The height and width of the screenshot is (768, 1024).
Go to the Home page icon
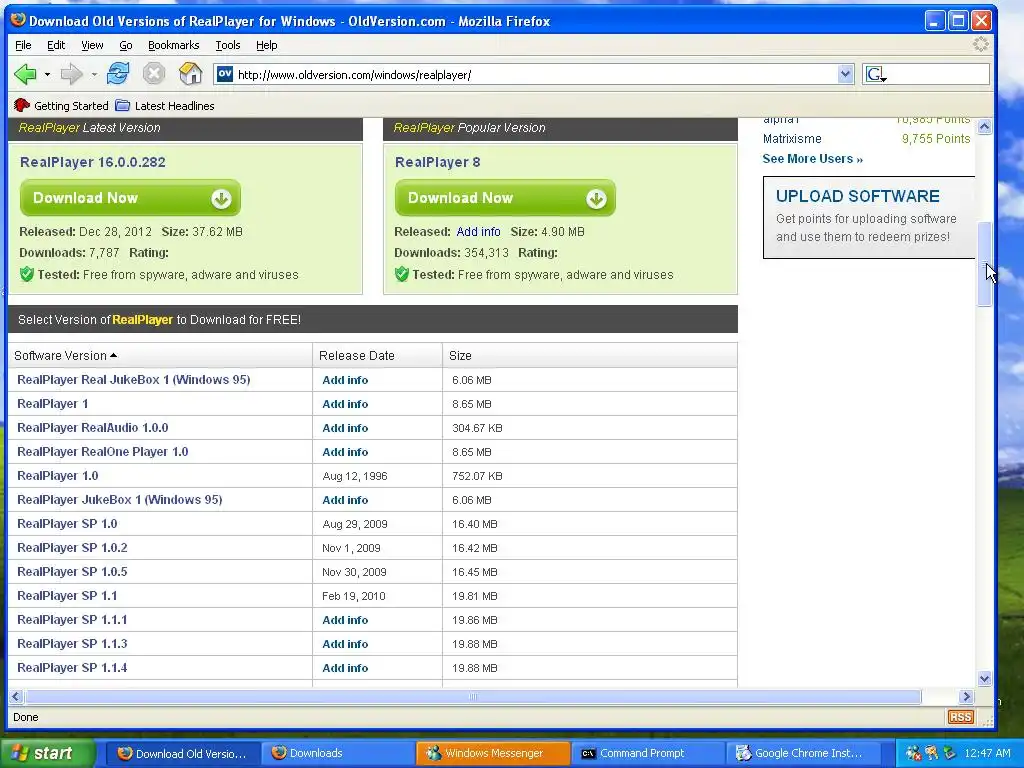tap(190, 74)
